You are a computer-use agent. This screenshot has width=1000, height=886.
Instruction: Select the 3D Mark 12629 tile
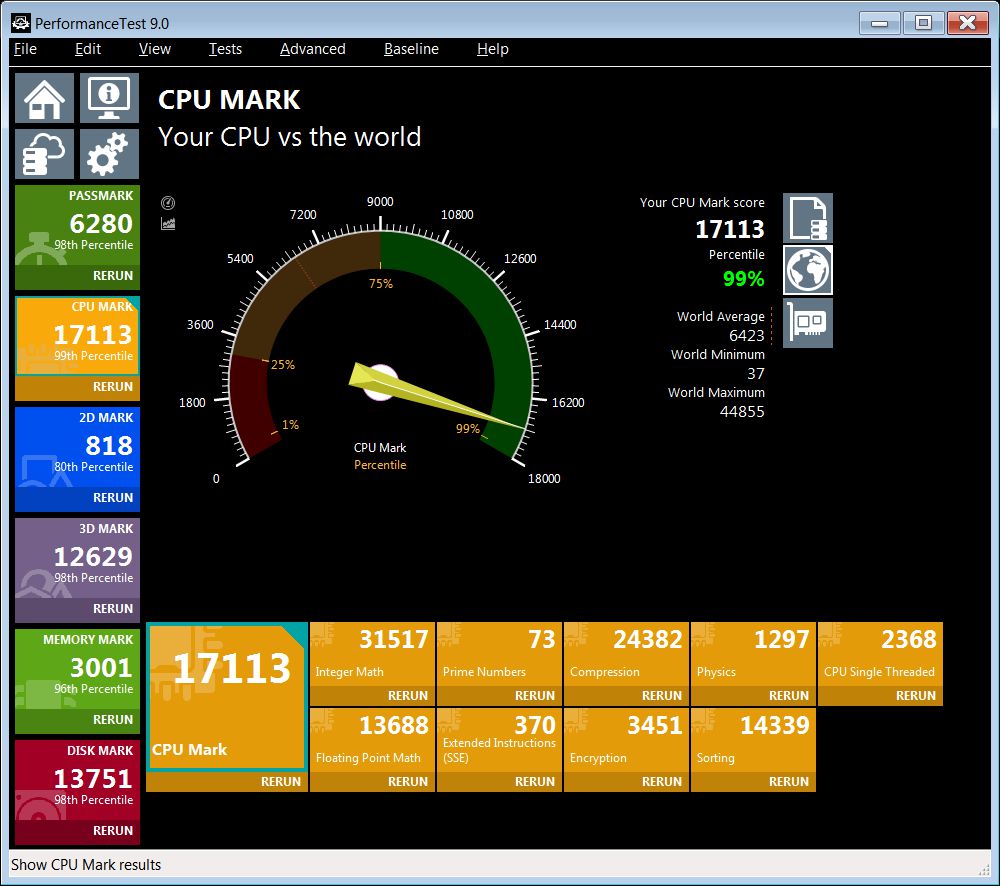point(77,557)
